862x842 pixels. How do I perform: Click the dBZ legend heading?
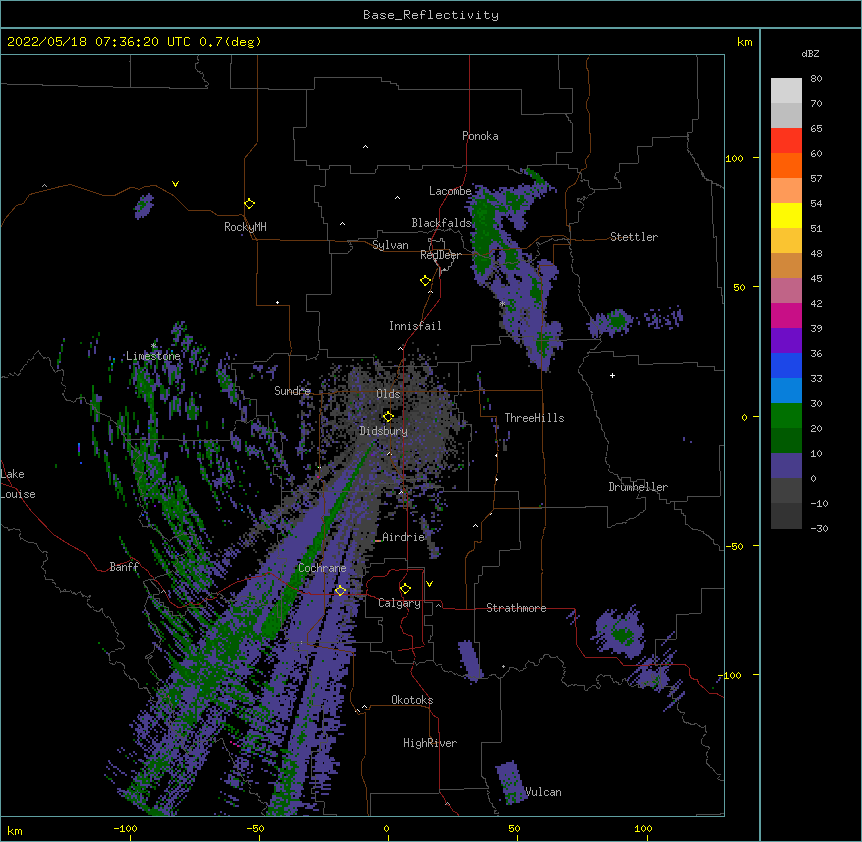810,54
